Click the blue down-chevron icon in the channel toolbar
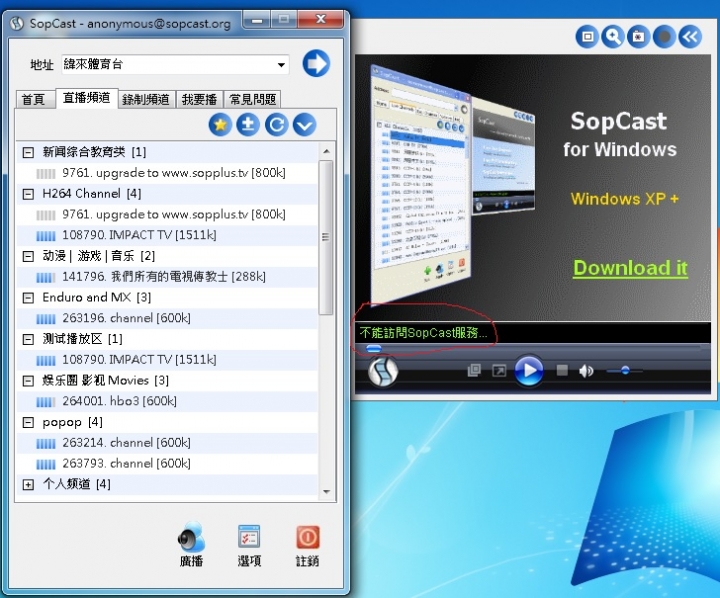 point(305,124)
